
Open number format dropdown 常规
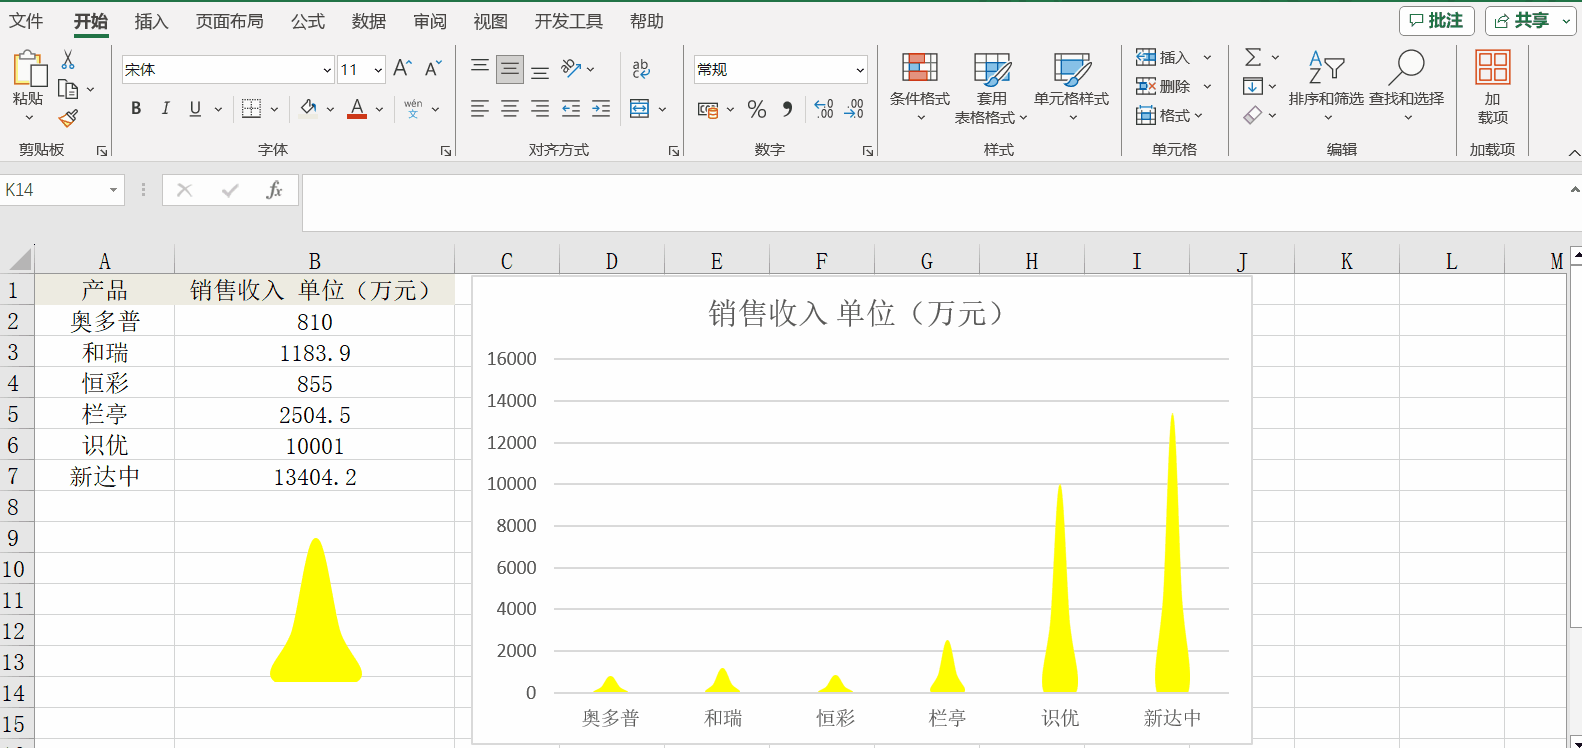tap(860, 69)
